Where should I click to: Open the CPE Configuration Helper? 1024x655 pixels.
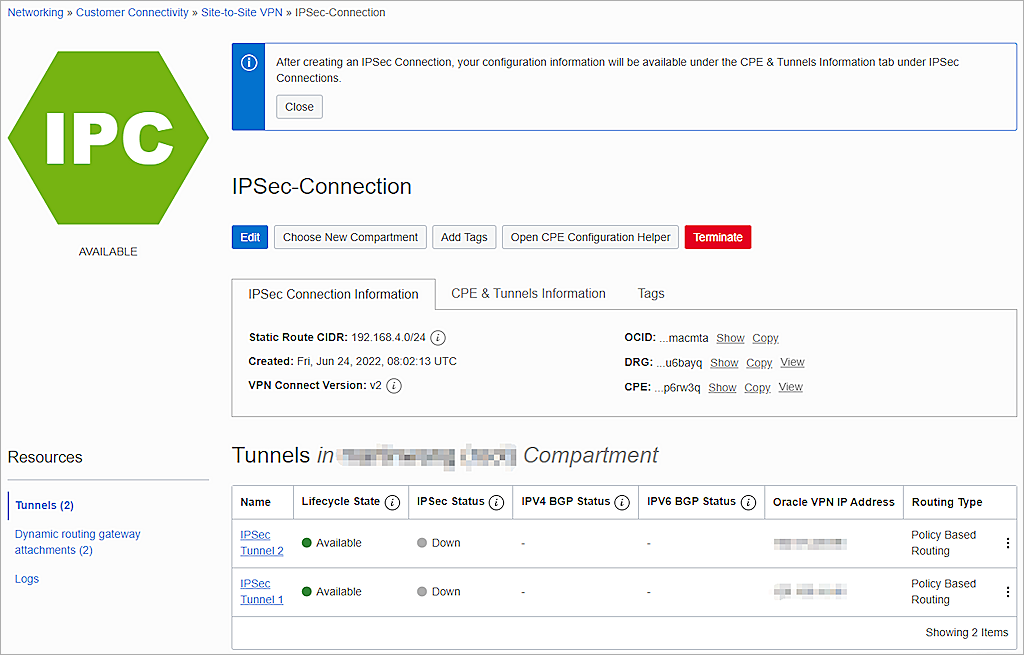(590, 237)
